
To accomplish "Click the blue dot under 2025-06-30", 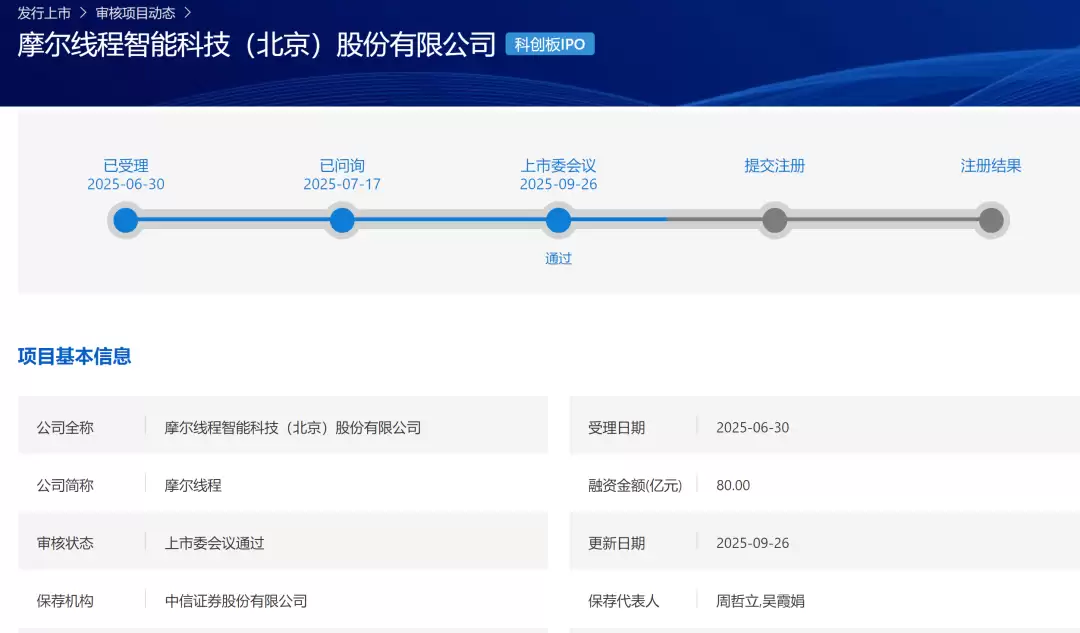I will (x=125, y=220).
